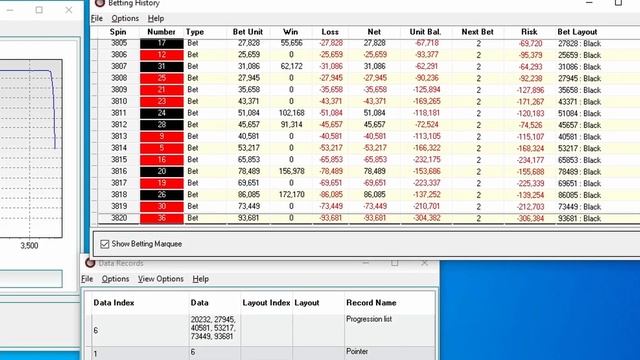This screenshot has height=360, width=640.
Task: Click the Number column header
Action: click(x=161, y=32)
